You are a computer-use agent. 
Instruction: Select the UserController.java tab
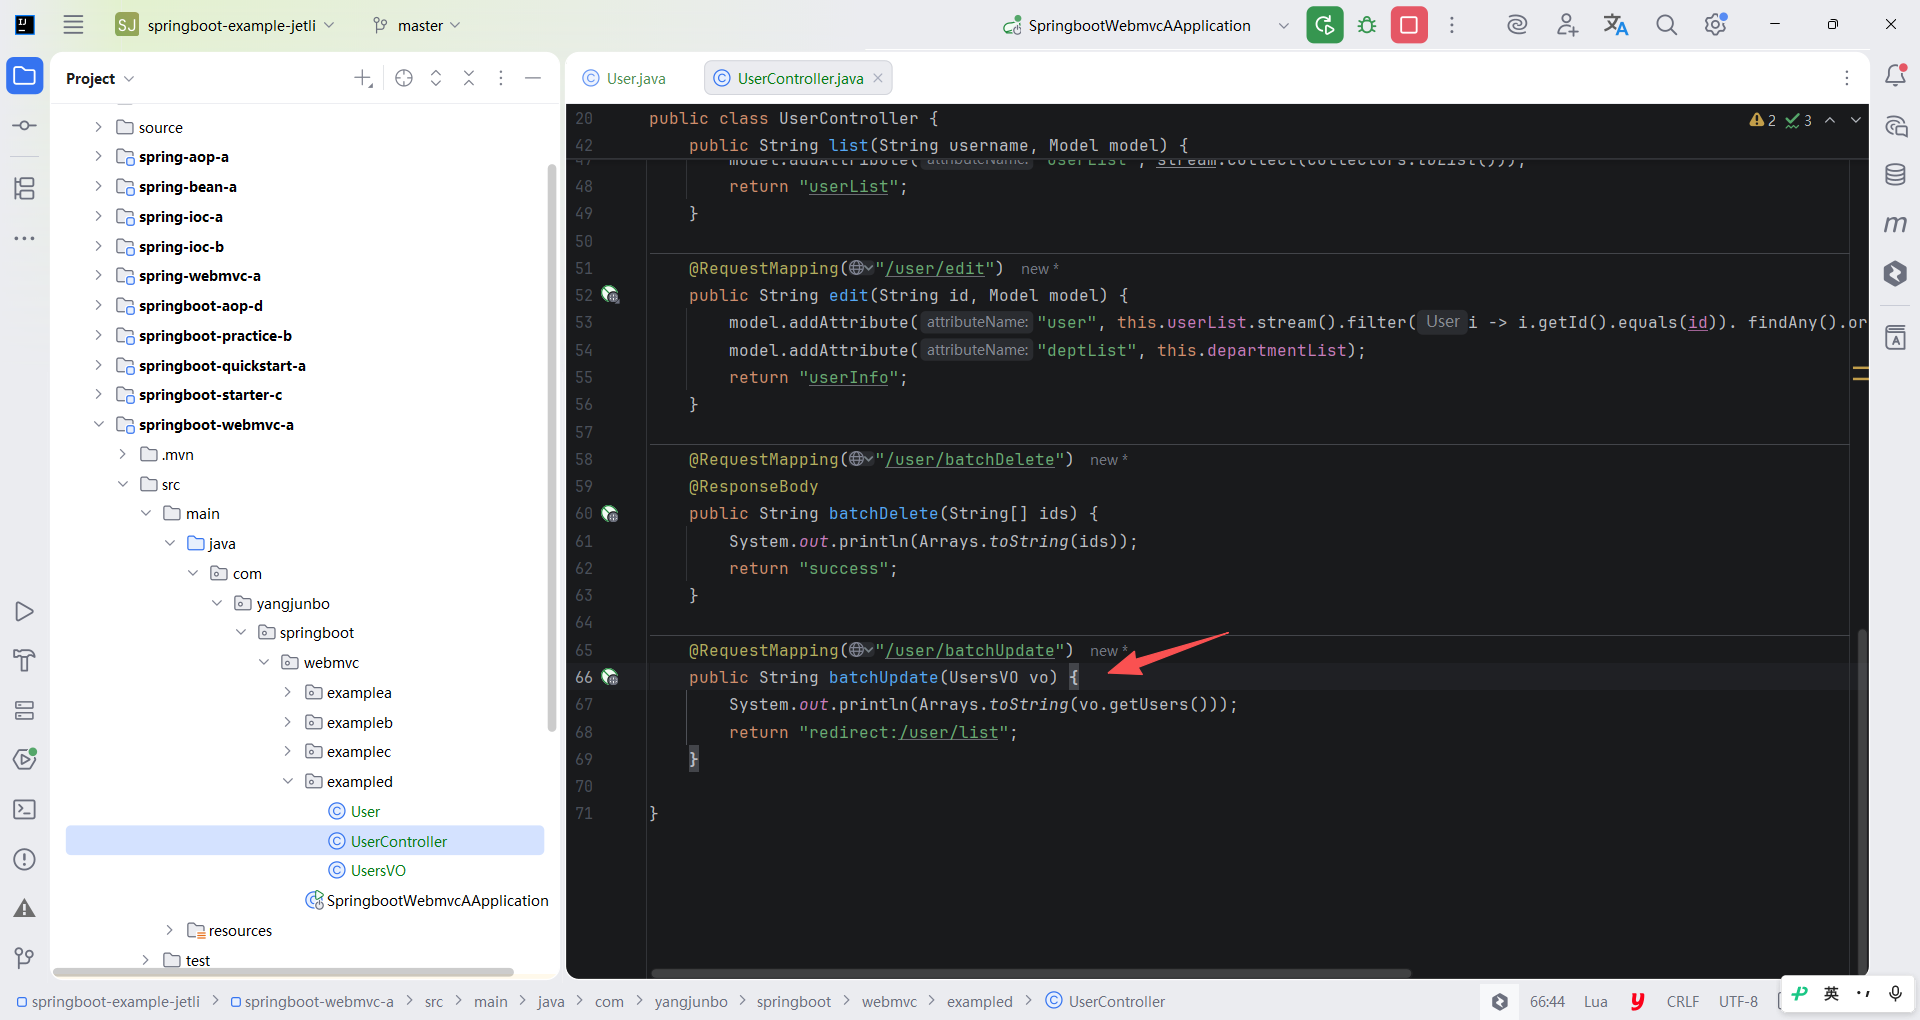798,78
